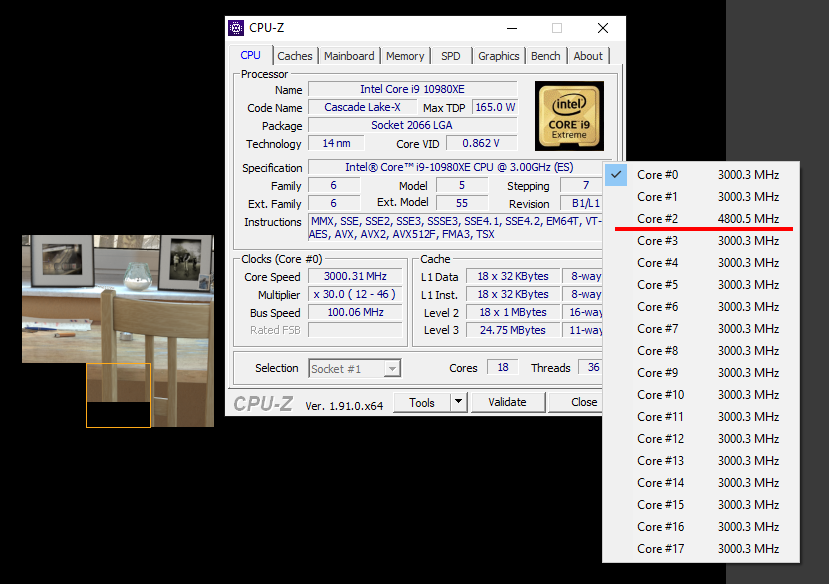Click the orange render bucket square in preview
Viewport: 829px width, 584px height.
click(118, 395)
